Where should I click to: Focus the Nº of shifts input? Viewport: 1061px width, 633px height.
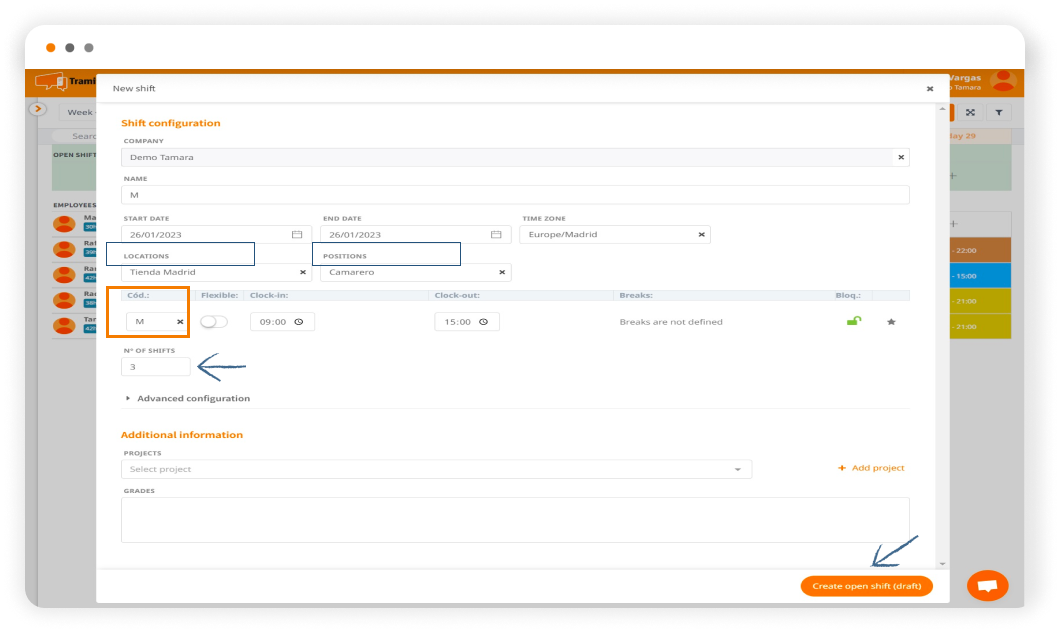click(155, 367)
